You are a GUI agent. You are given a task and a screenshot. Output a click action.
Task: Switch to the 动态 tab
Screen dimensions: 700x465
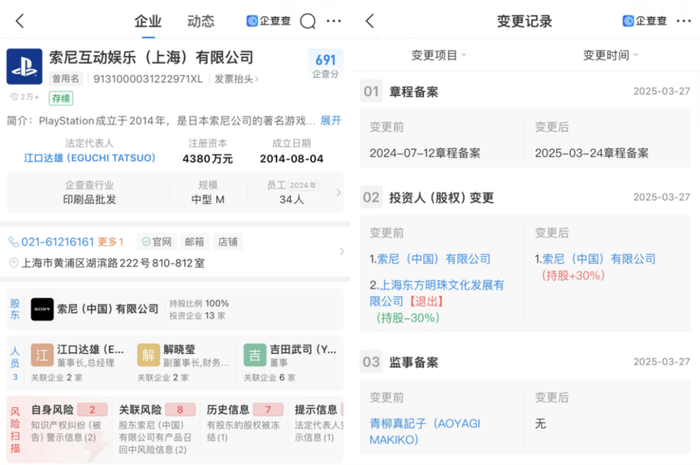click(201, 21)
